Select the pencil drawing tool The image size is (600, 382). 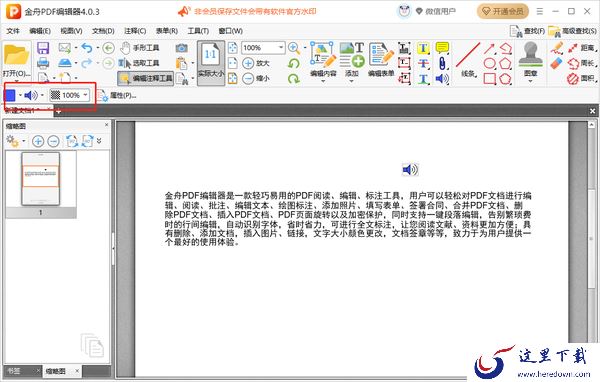(x=557, y=48)
